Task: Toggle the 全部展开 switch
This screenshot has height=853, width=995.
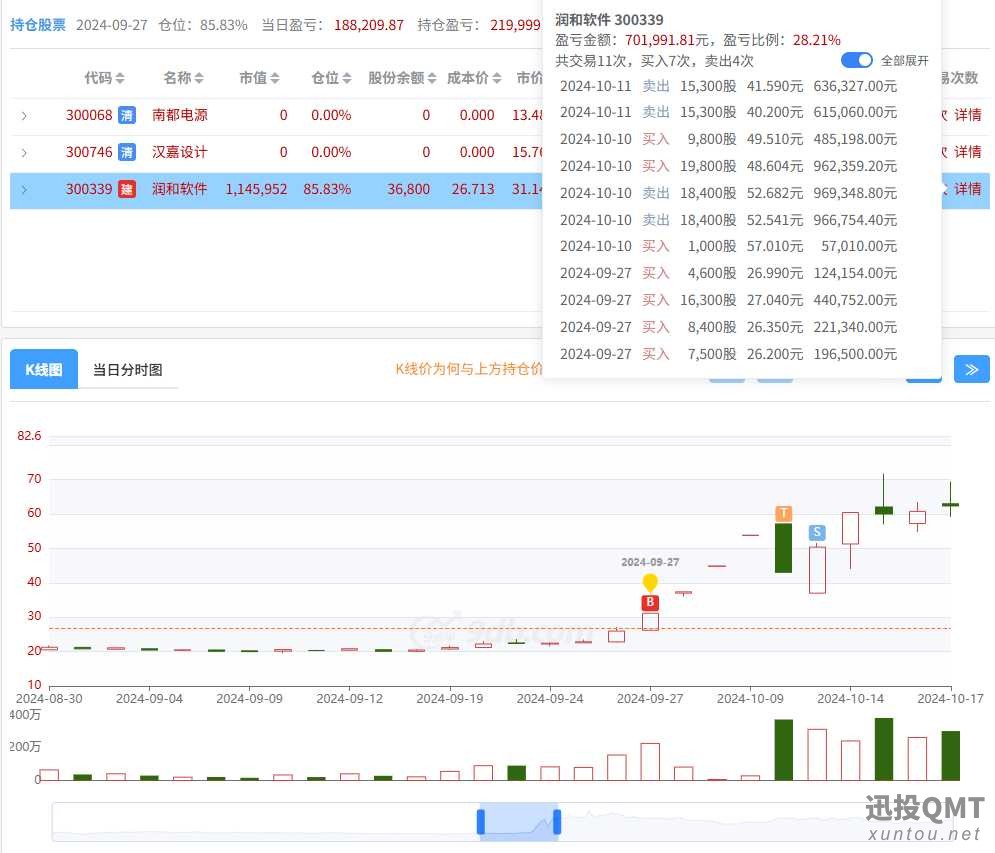Action: [857, 60]
